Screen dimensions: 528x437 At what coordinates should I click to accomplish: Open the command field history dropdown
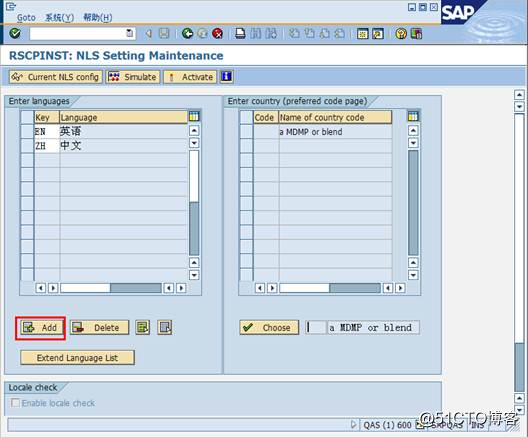[x=130, y=33]
